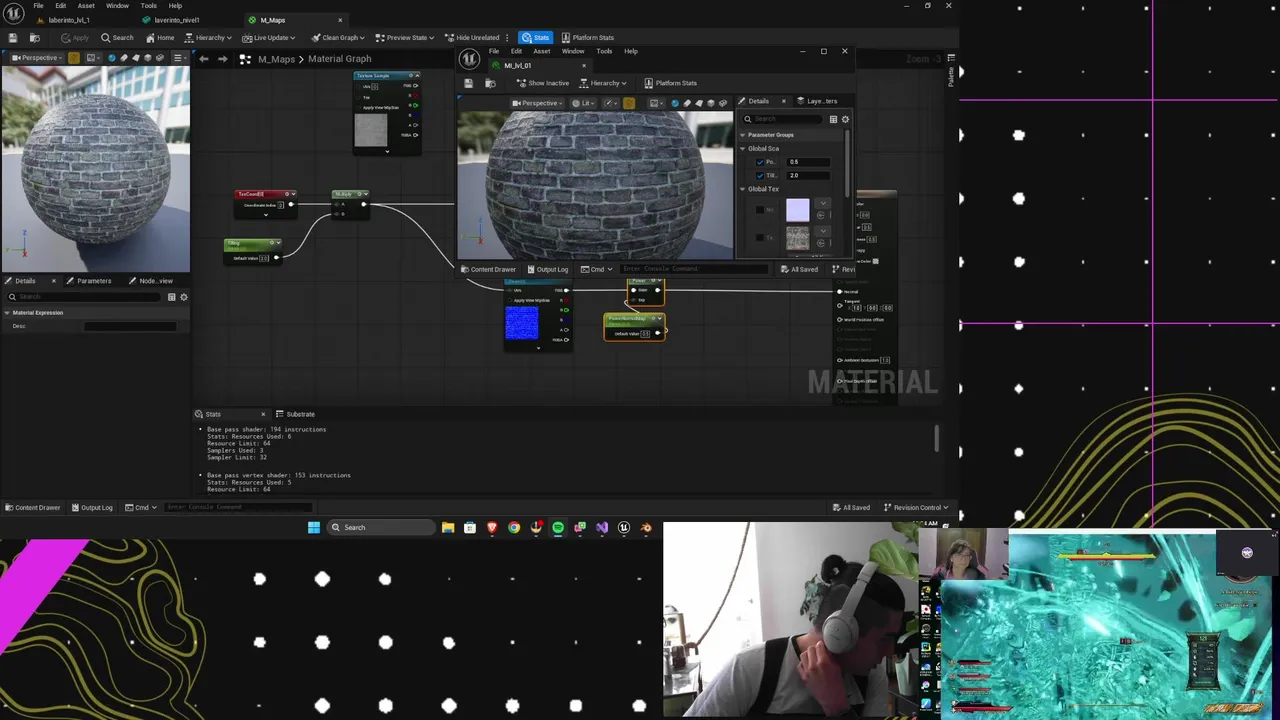Switch to Layer Parameters tab in MI_lvl_01
1280x720 pixels.
click(x=817, y=101)
